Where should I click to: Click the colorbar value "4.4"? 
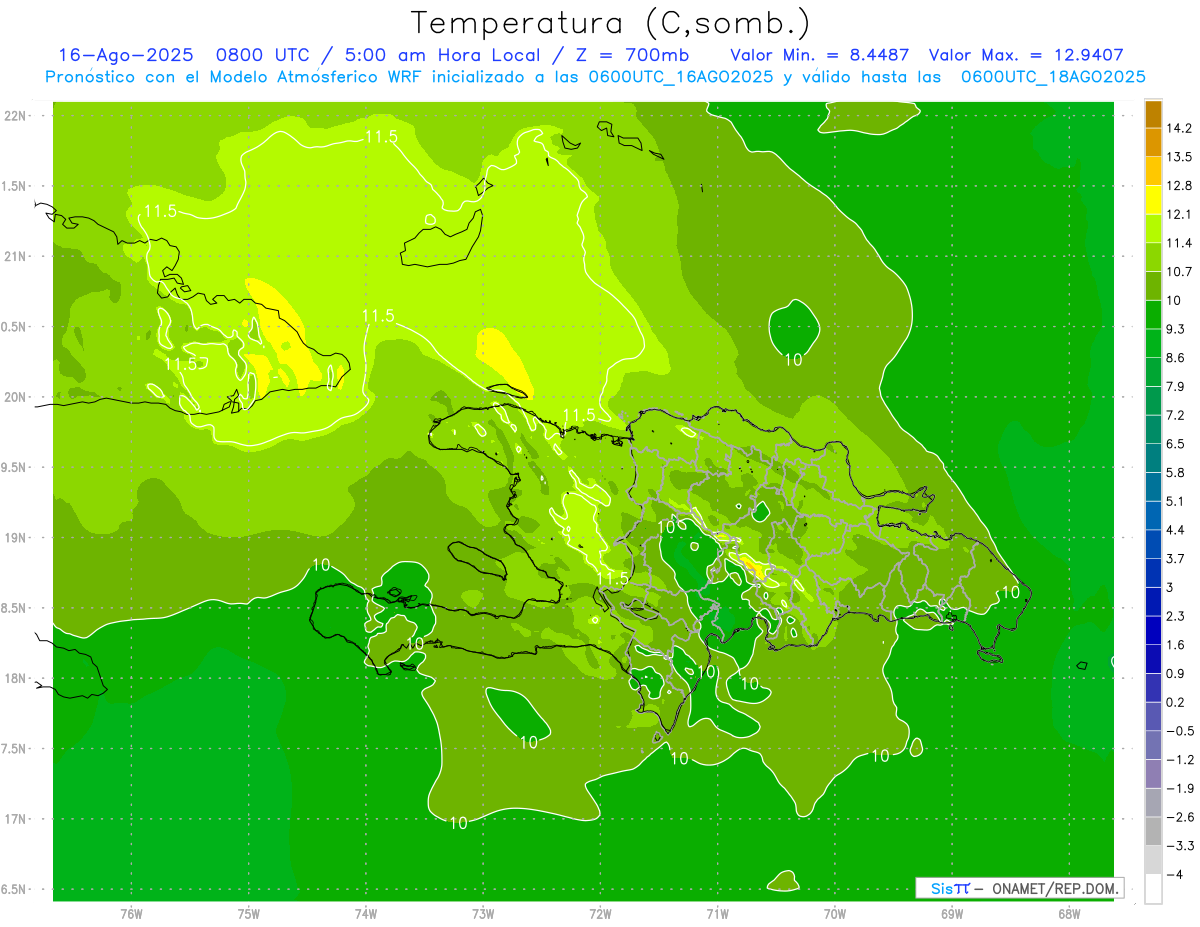coord(1176,530)
